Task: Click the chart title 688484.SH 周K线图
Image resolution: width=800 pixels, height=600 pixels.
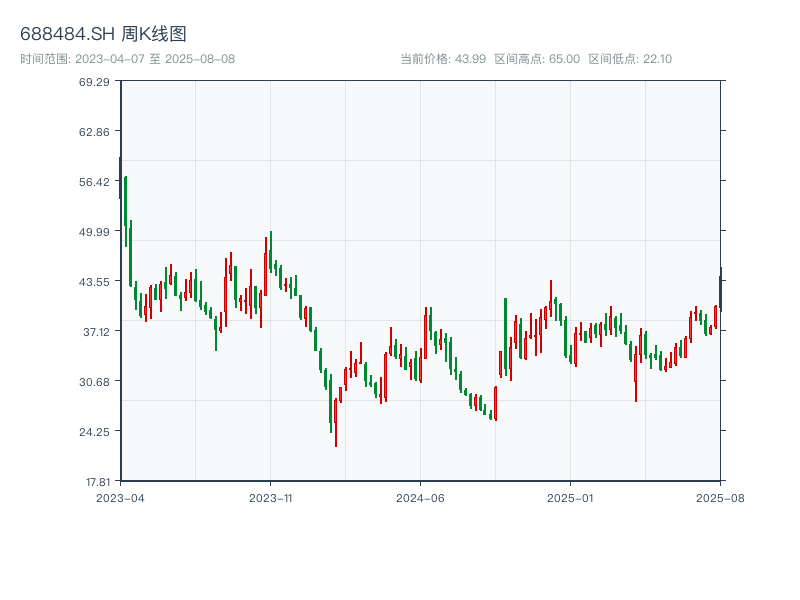Action: pyautogui.click(x=103, y=34)
